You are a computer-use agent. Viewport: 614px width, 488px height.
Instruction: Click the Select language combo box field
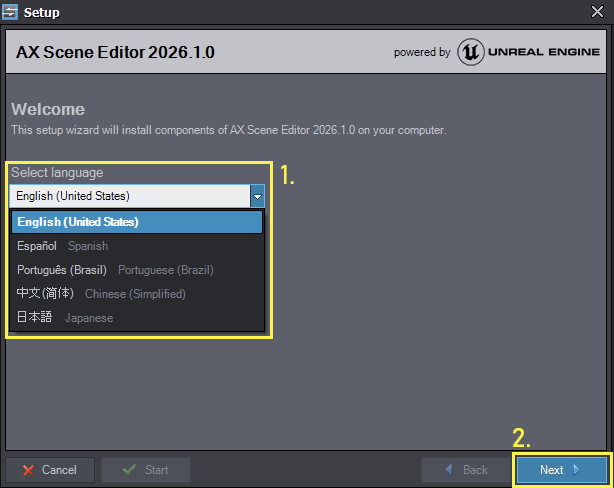coord(130,196)
